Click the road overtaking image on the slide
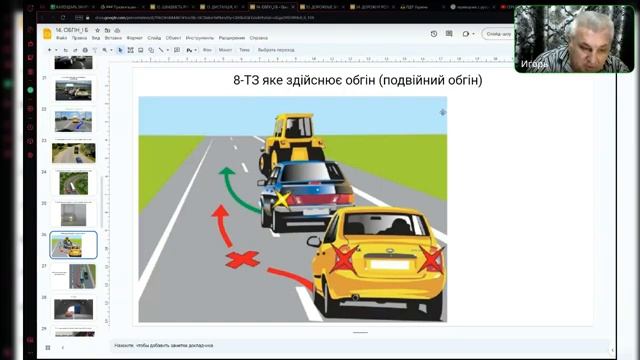 293,209
